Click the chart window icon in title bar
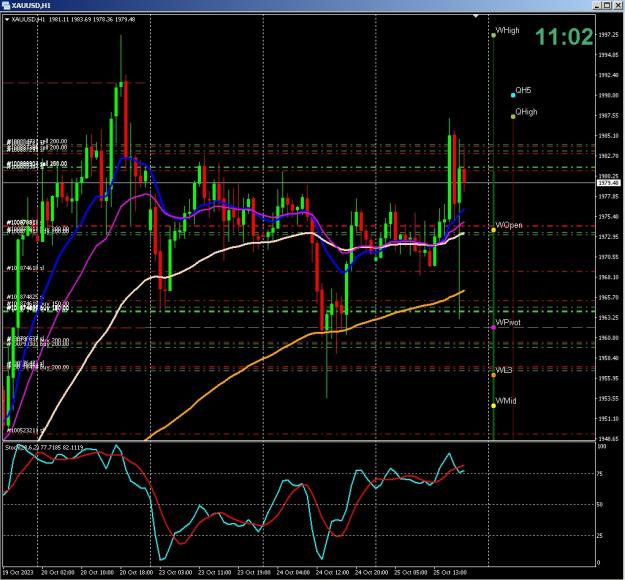 pos(6,6)
